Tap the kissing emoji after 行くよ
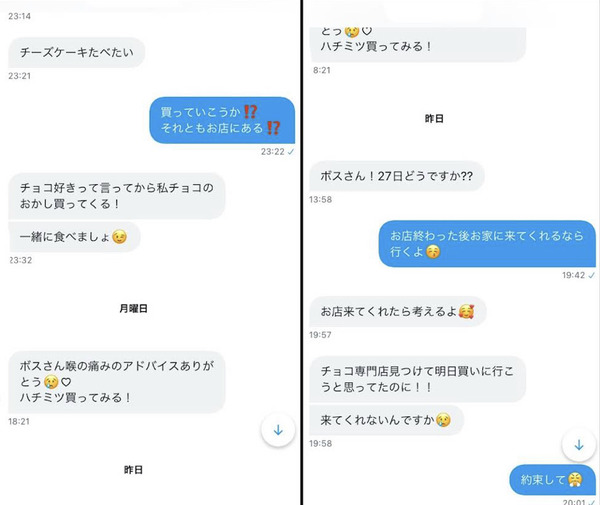The image size is (600, 505). (x=433, y=252)
